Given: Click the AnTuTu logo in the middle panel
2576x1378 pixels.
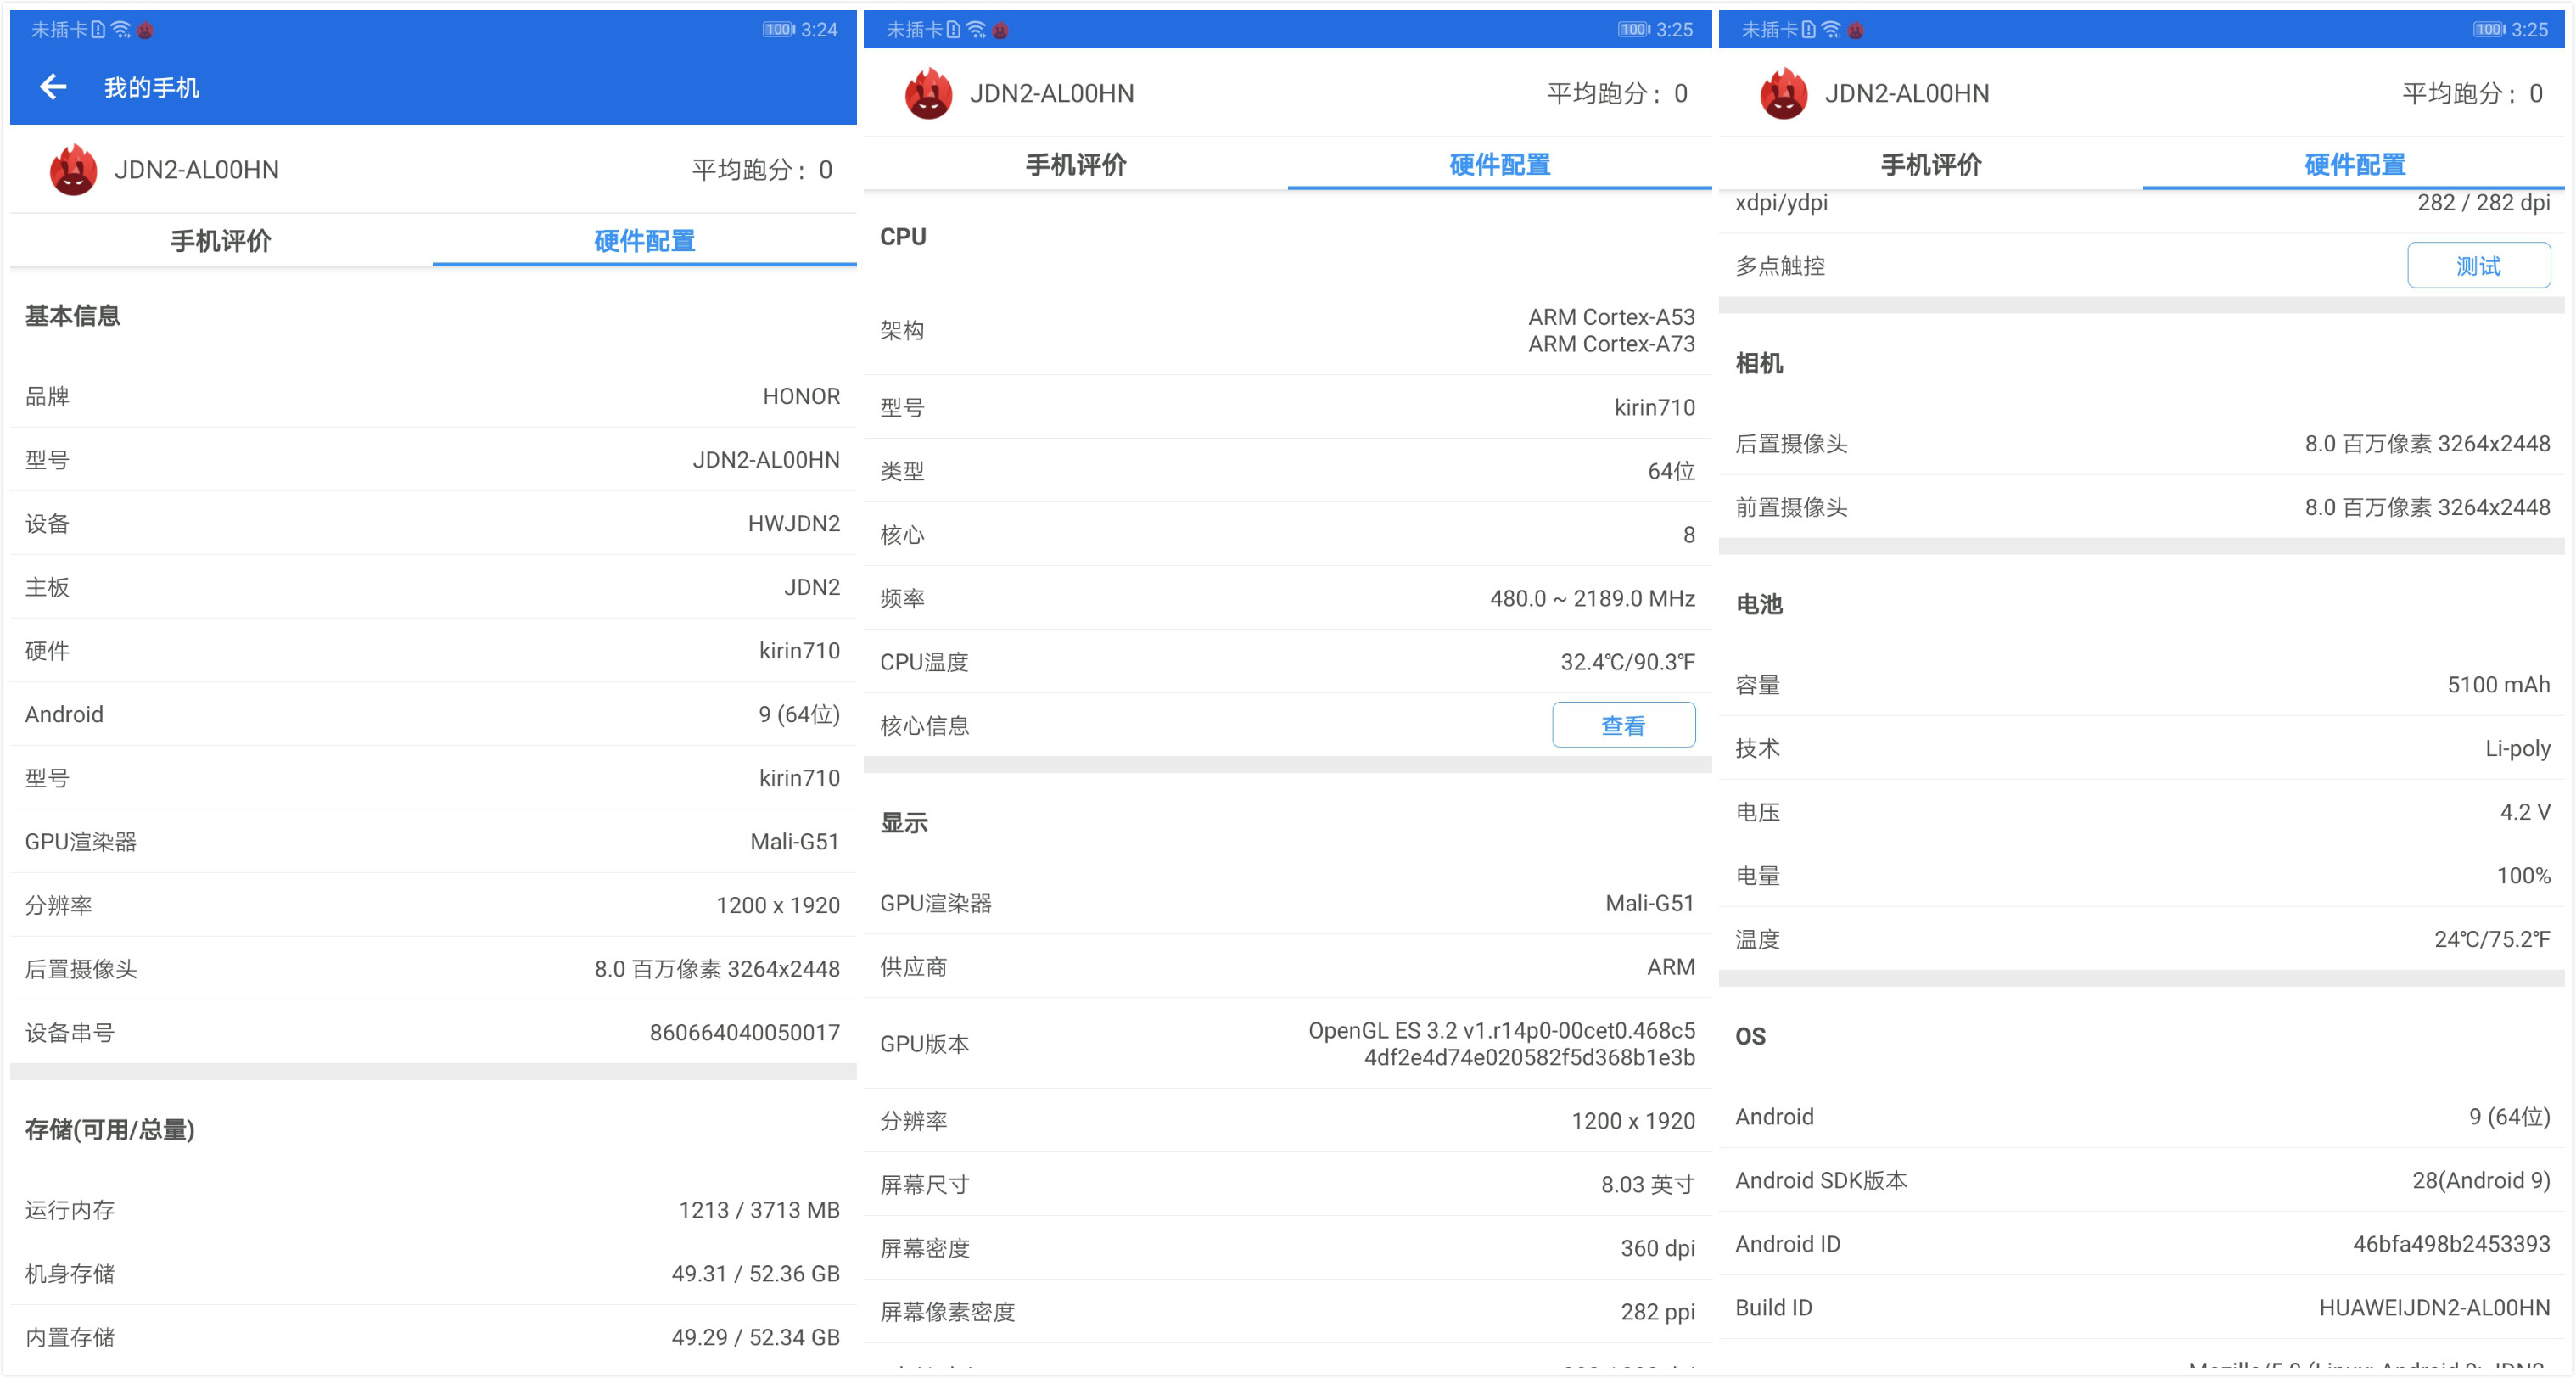Looking at the screenshot, I should 928,94.
